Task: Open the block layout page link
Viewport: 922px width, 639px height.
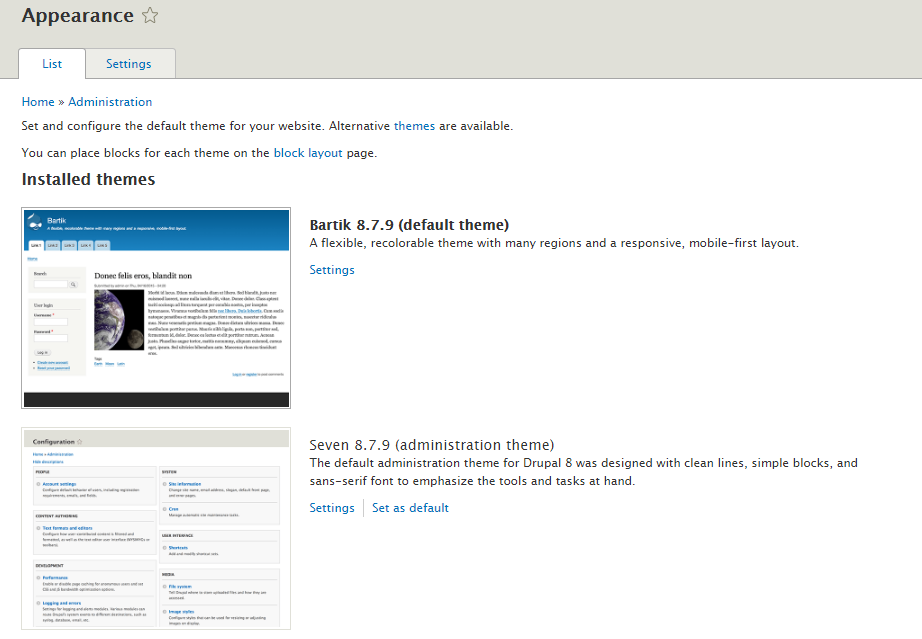Action: click(308, 153)
